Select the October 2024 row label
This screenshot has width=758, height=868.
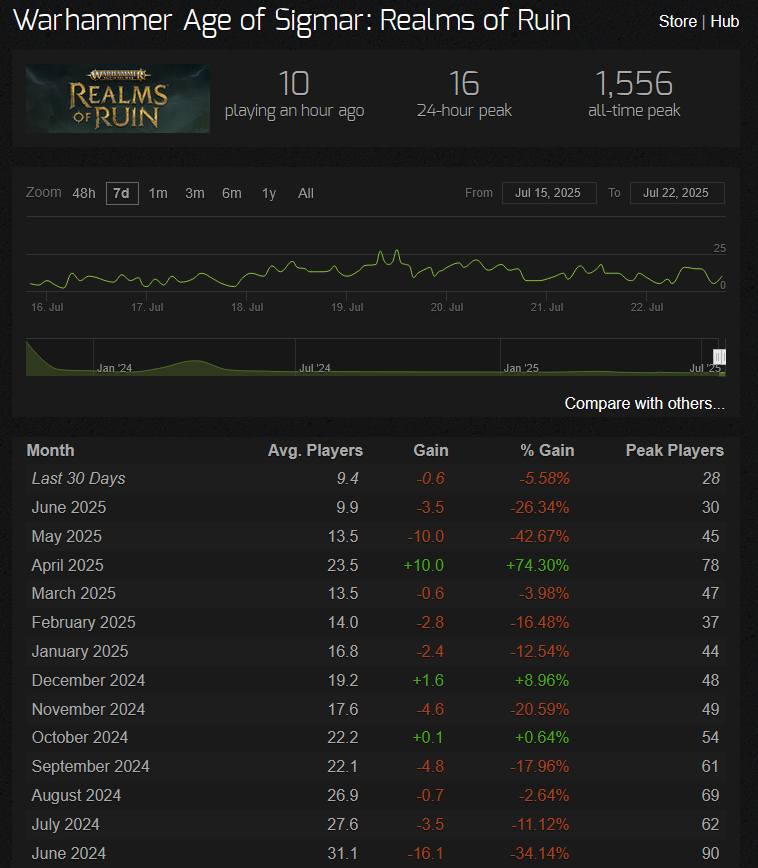(80, 737)
